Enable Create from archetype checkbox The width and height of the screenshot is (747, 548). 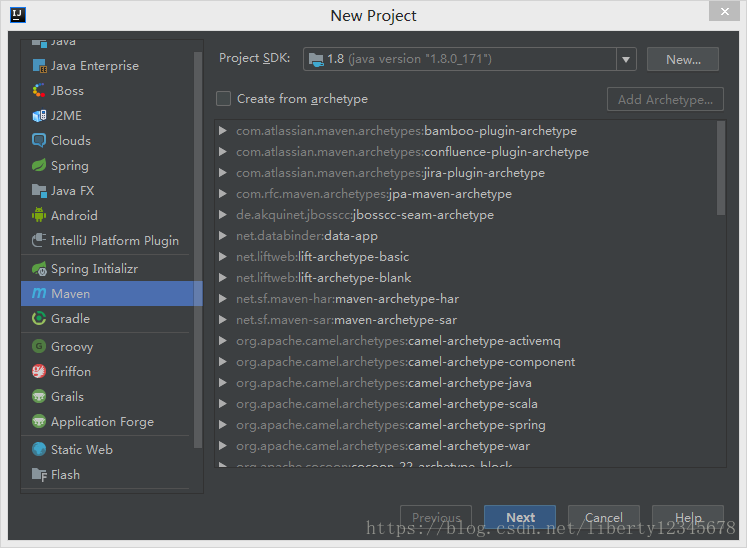223,99
